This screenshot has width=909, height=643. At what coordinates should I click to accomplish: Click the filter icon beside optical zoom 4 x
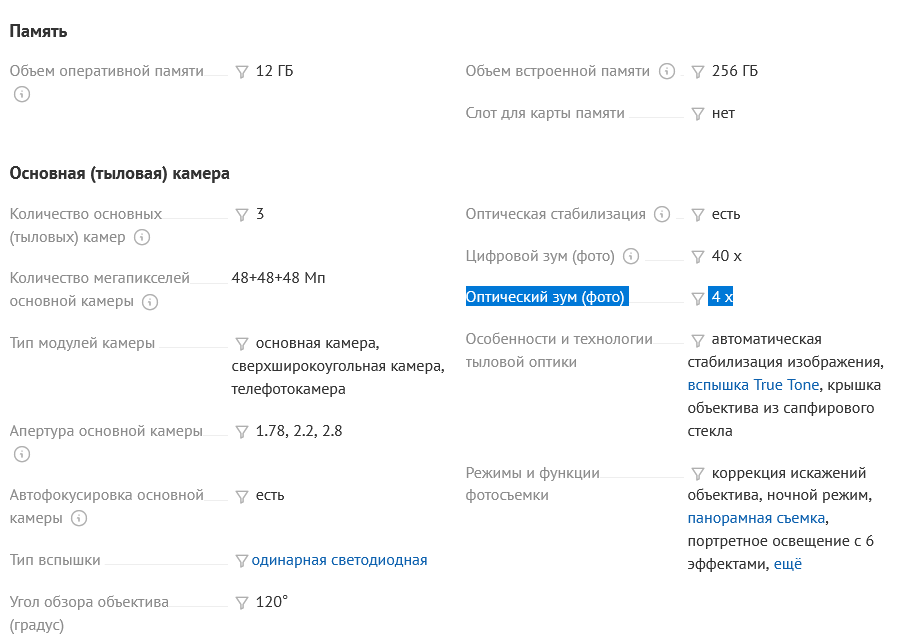tap(698, 298)
